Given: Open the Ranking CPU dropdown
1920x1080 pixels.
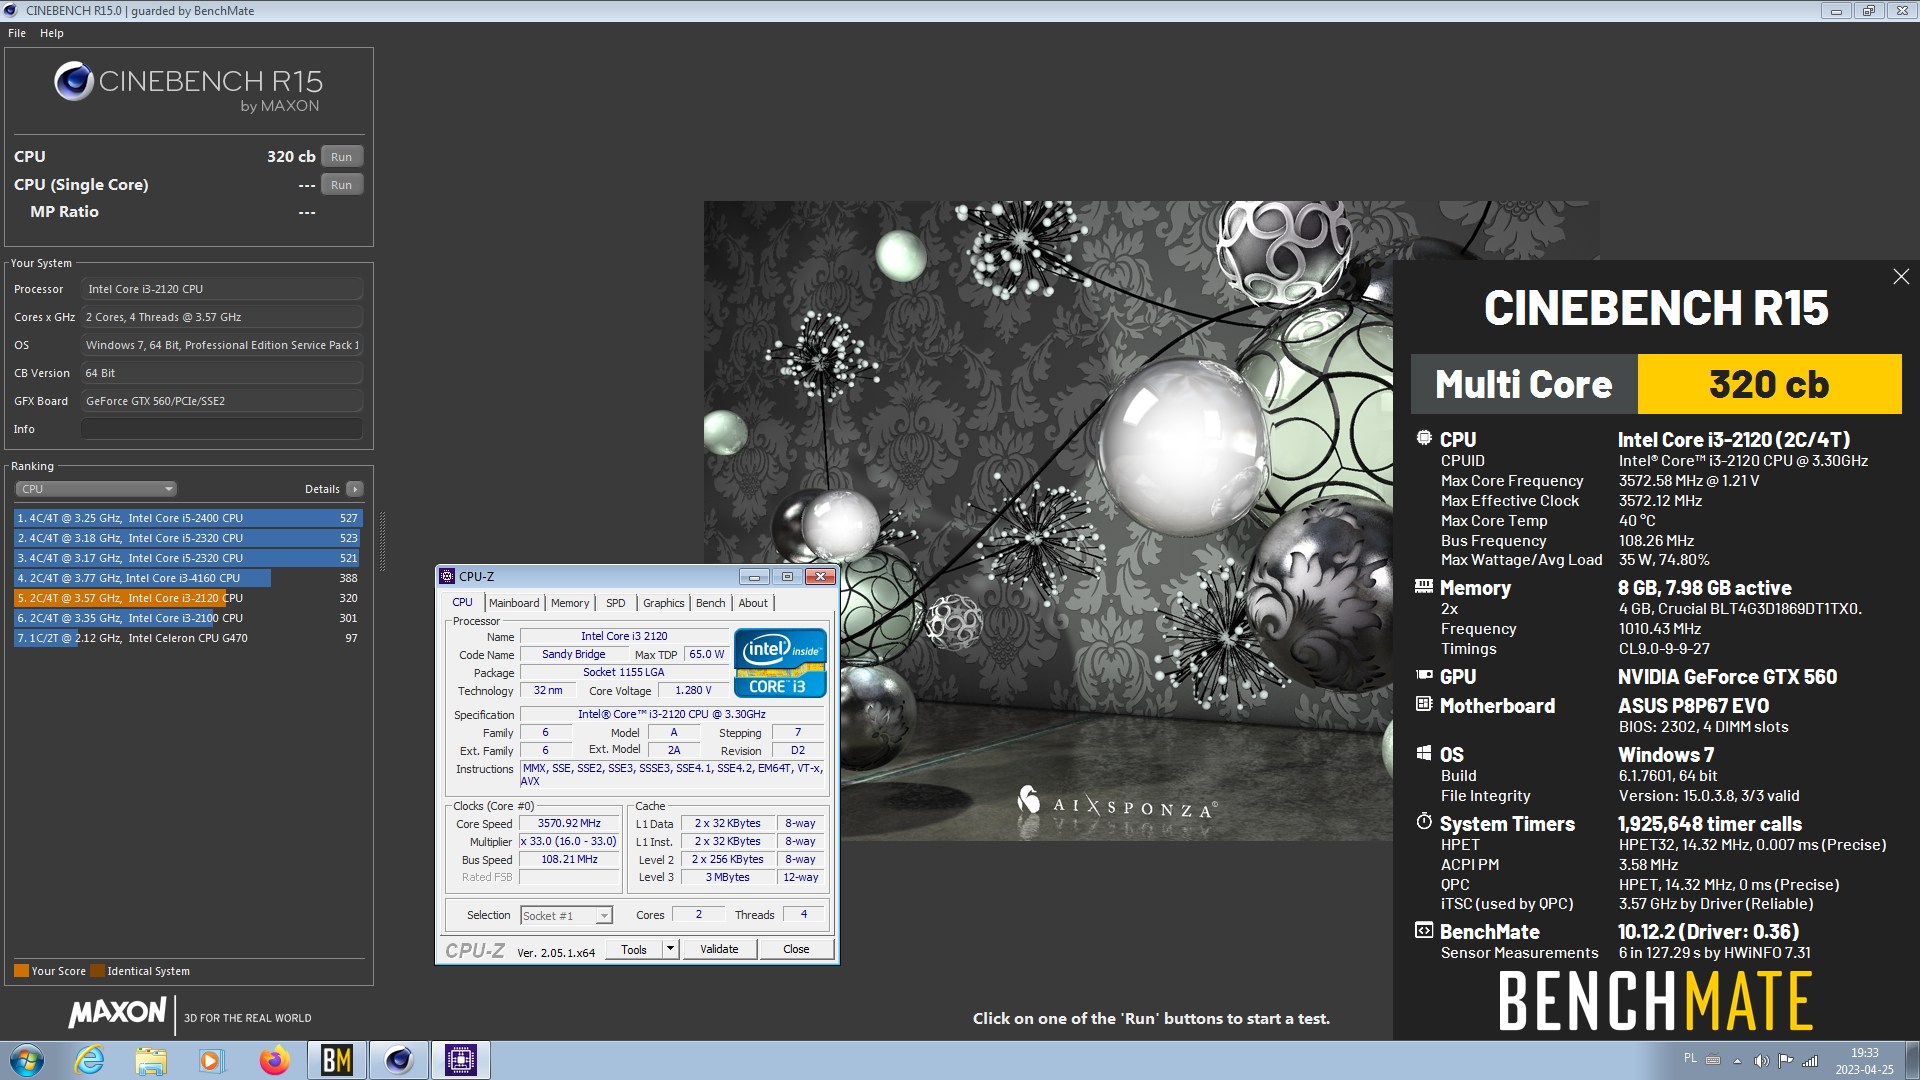Looking at the screenshot, I should [x=96, y=489].
